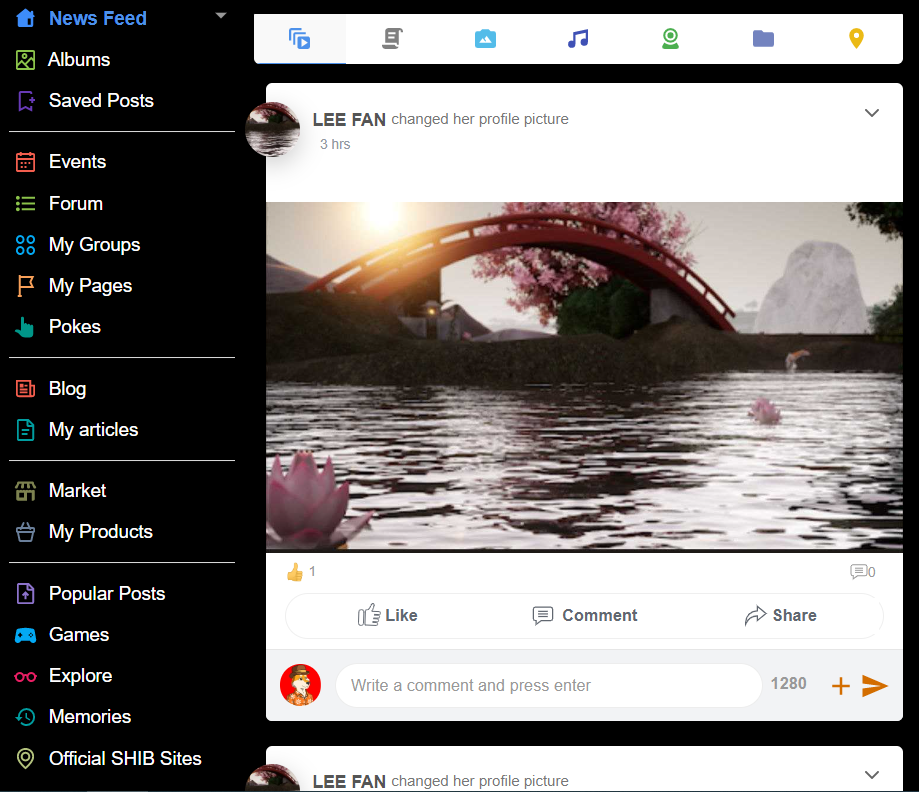Open the Explore page
The height and width of the screenshot is (792, 919).
click(x=80, y=676)
